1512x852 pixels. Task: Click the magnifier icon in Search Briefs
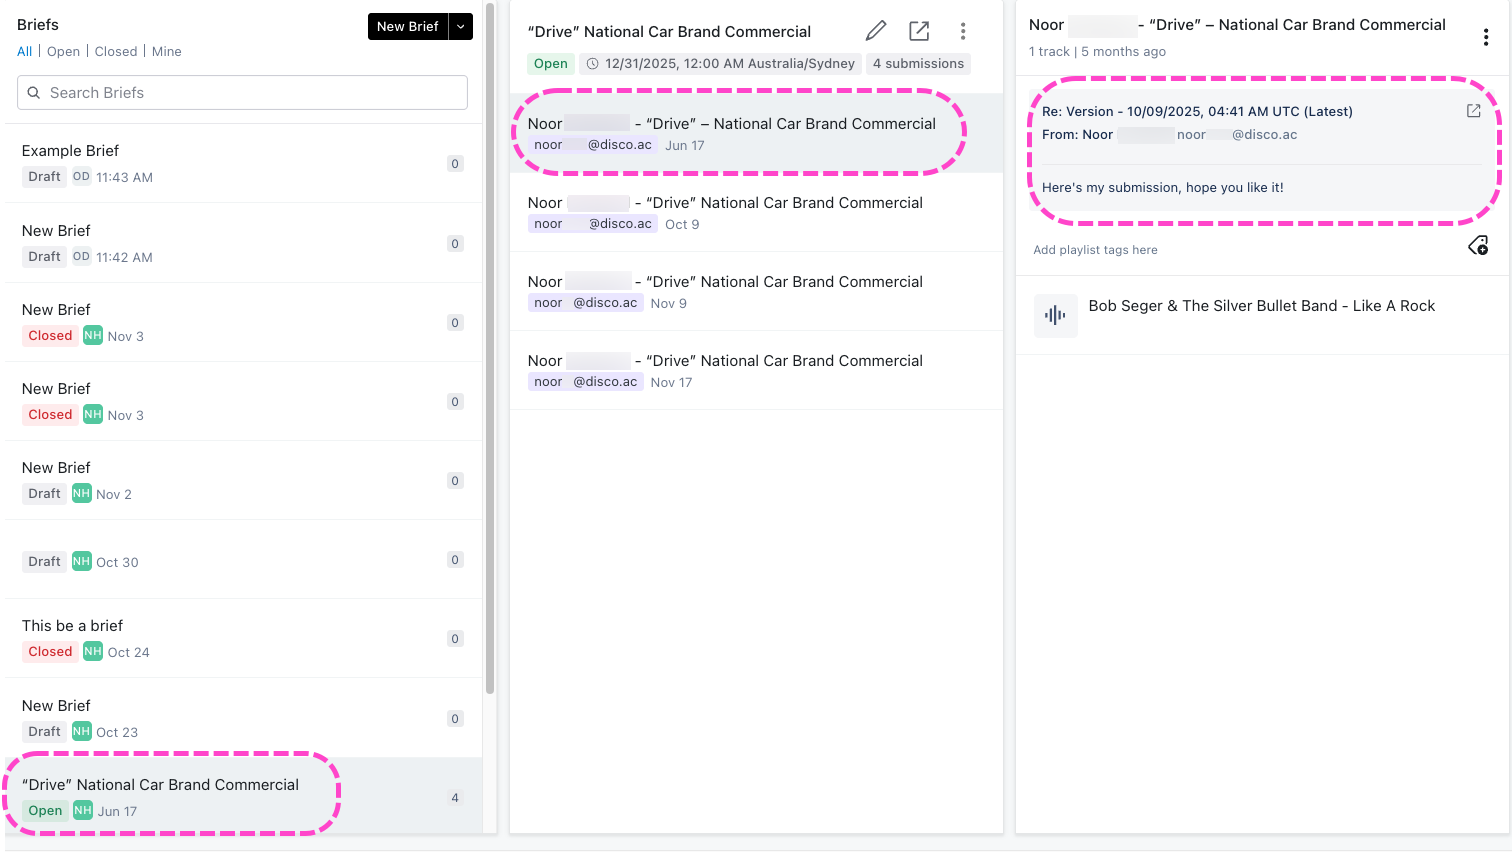[34, 93]
